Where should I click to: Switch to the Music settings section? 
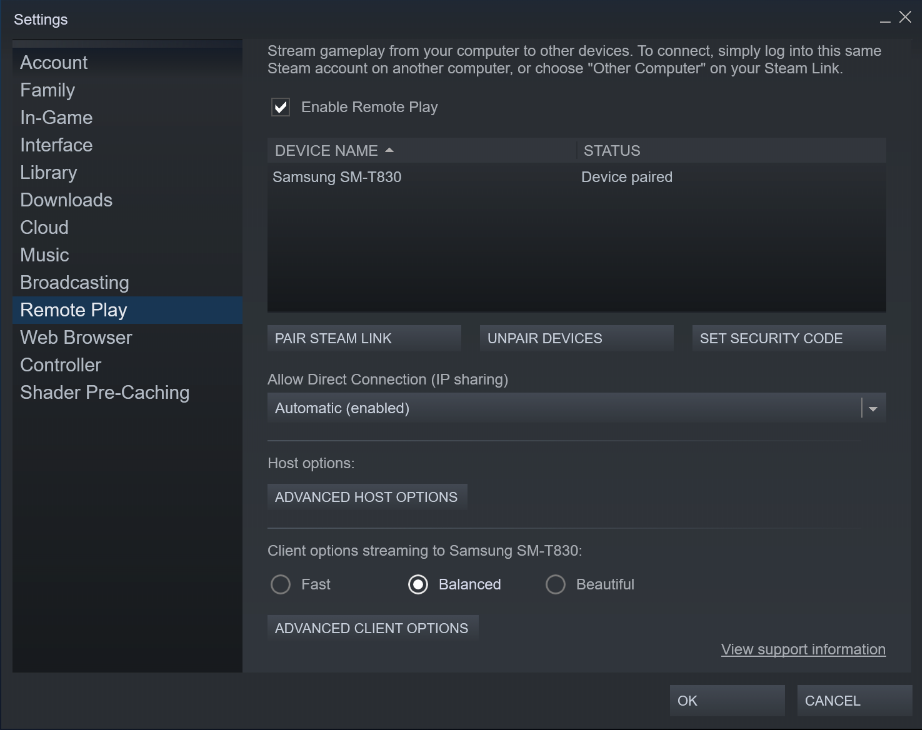point(44,255)
